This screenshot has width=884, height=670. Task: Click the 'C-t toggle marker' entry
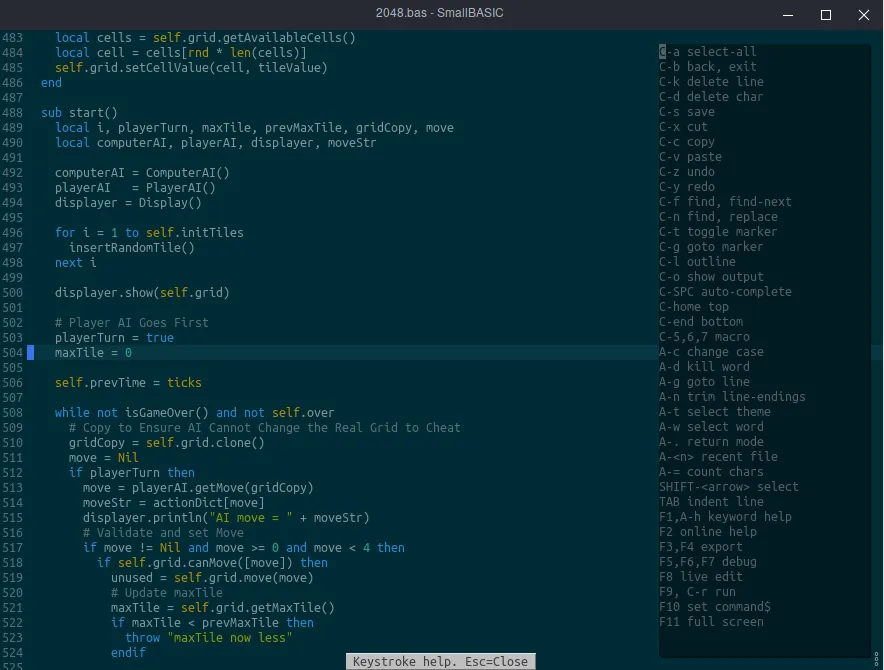tap(718, 232)
